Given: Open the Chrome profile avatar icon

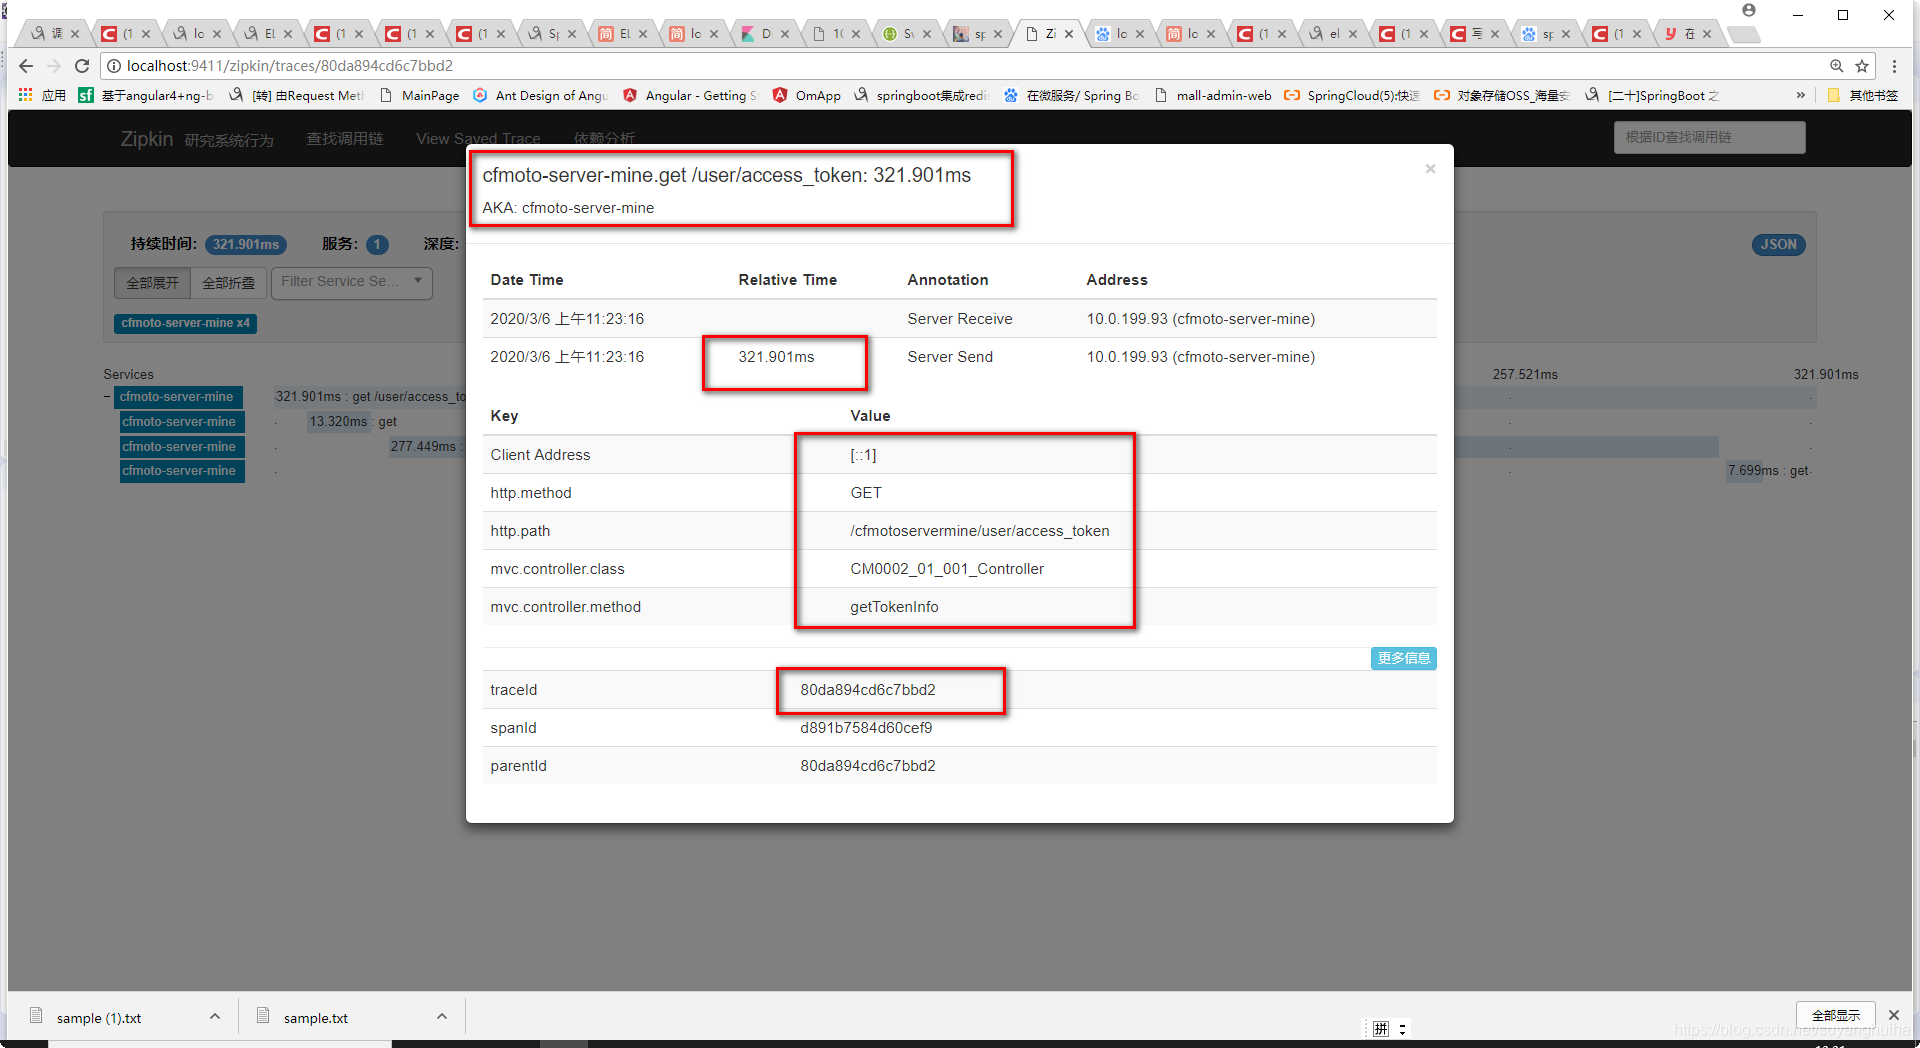Looking at the screenshot, I should (x=1749, y=11).
